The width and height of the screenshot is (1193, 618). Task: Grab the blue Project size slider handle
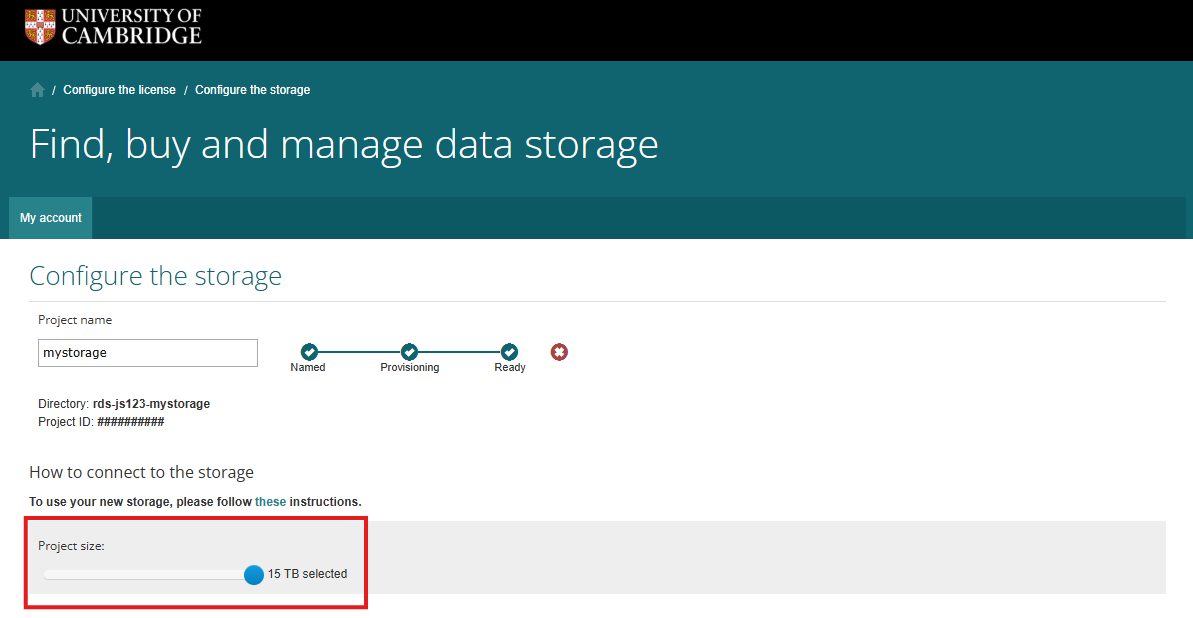(254, 575)
